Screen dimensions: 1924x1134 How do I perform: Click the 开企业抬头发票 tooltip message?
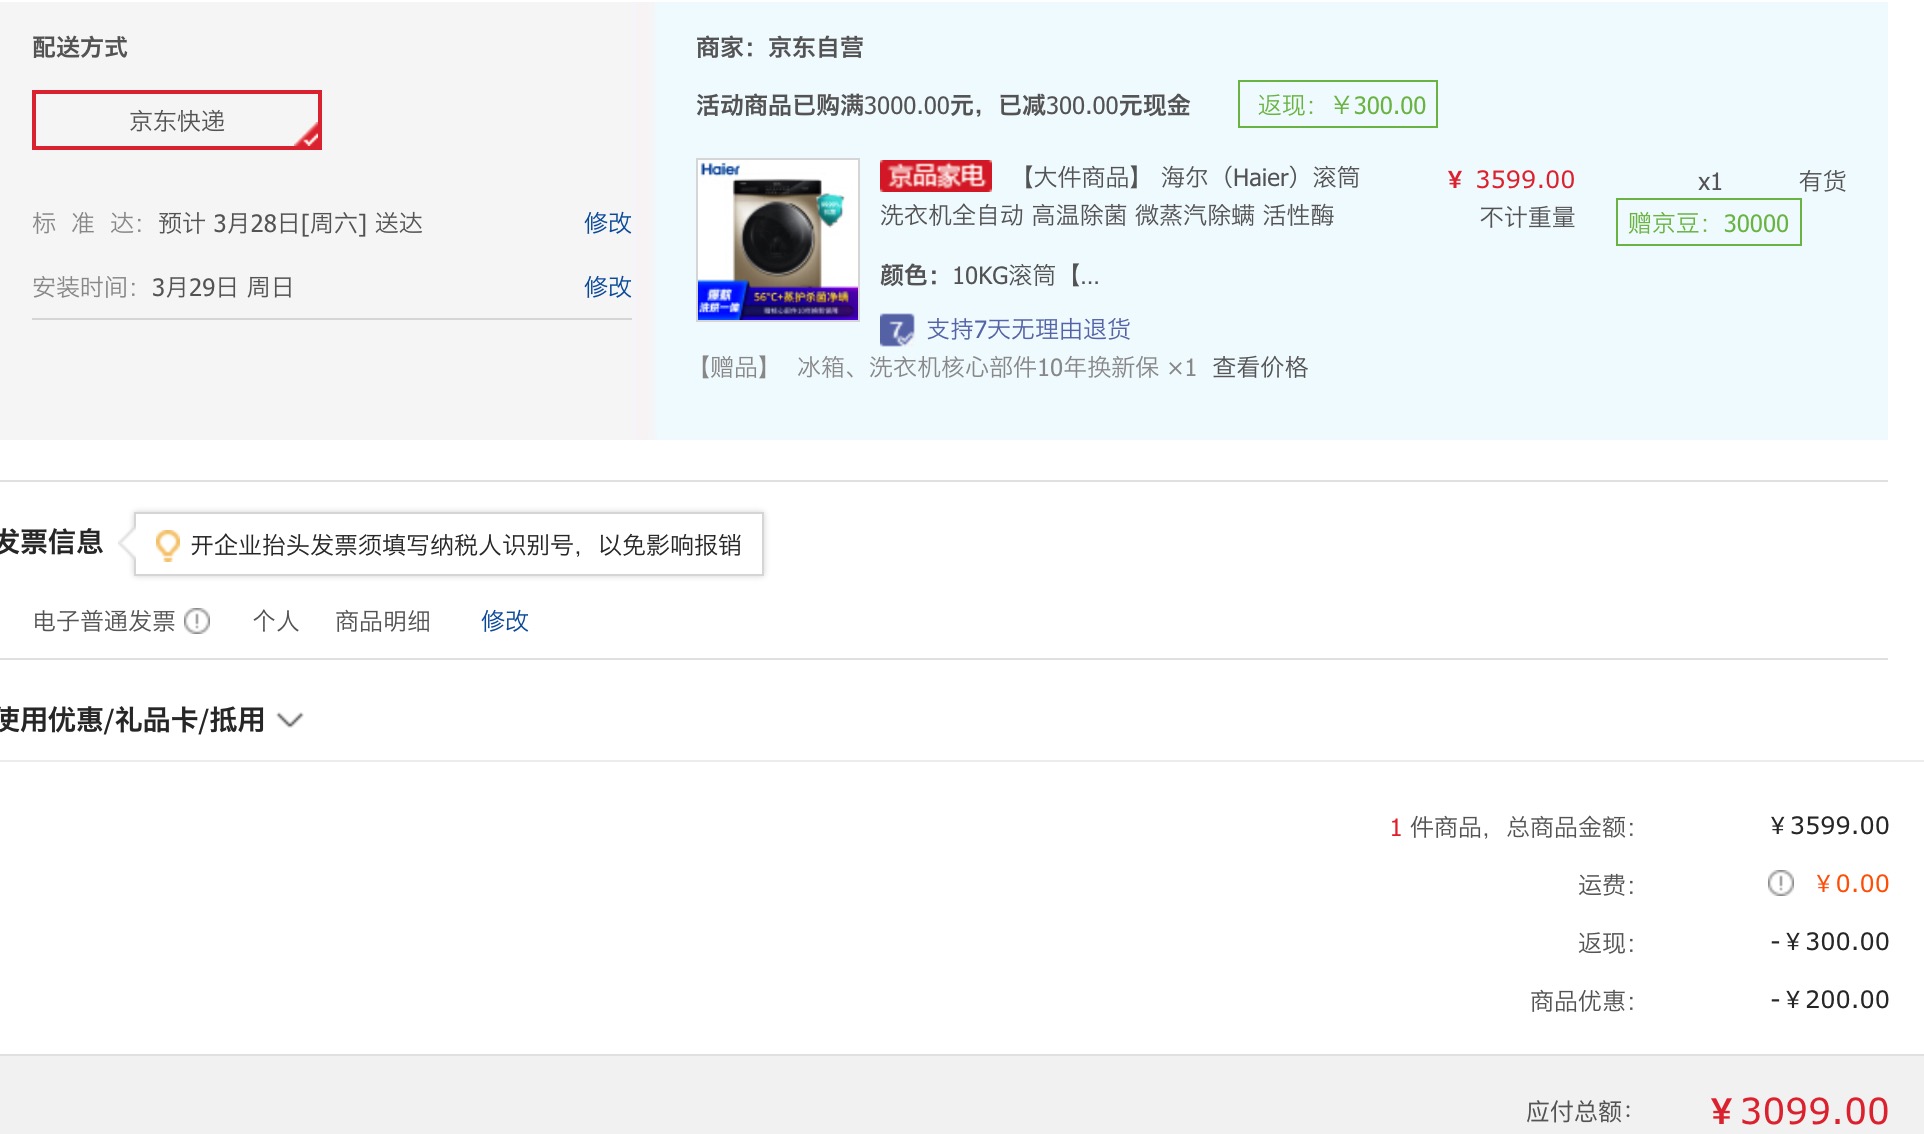(466, 545)
